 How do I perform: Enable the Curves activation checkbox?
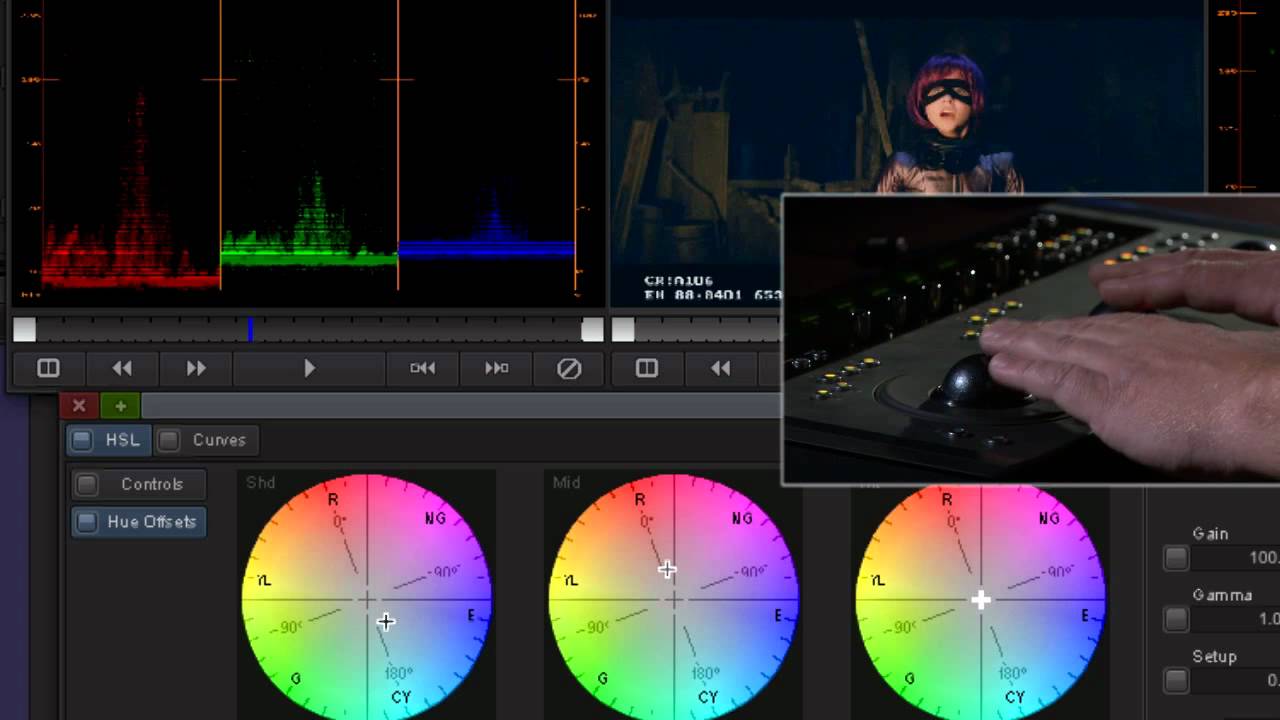170,439
